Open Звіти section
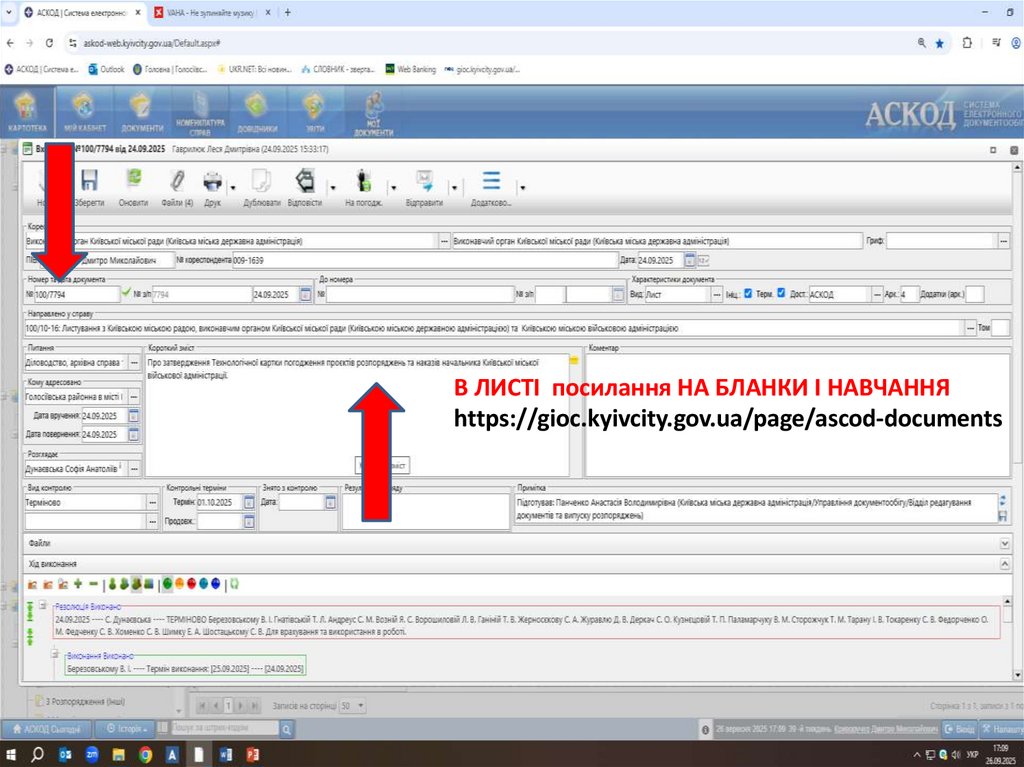Viewport: 1024px width, 767px height. click(x=315, y=112)
